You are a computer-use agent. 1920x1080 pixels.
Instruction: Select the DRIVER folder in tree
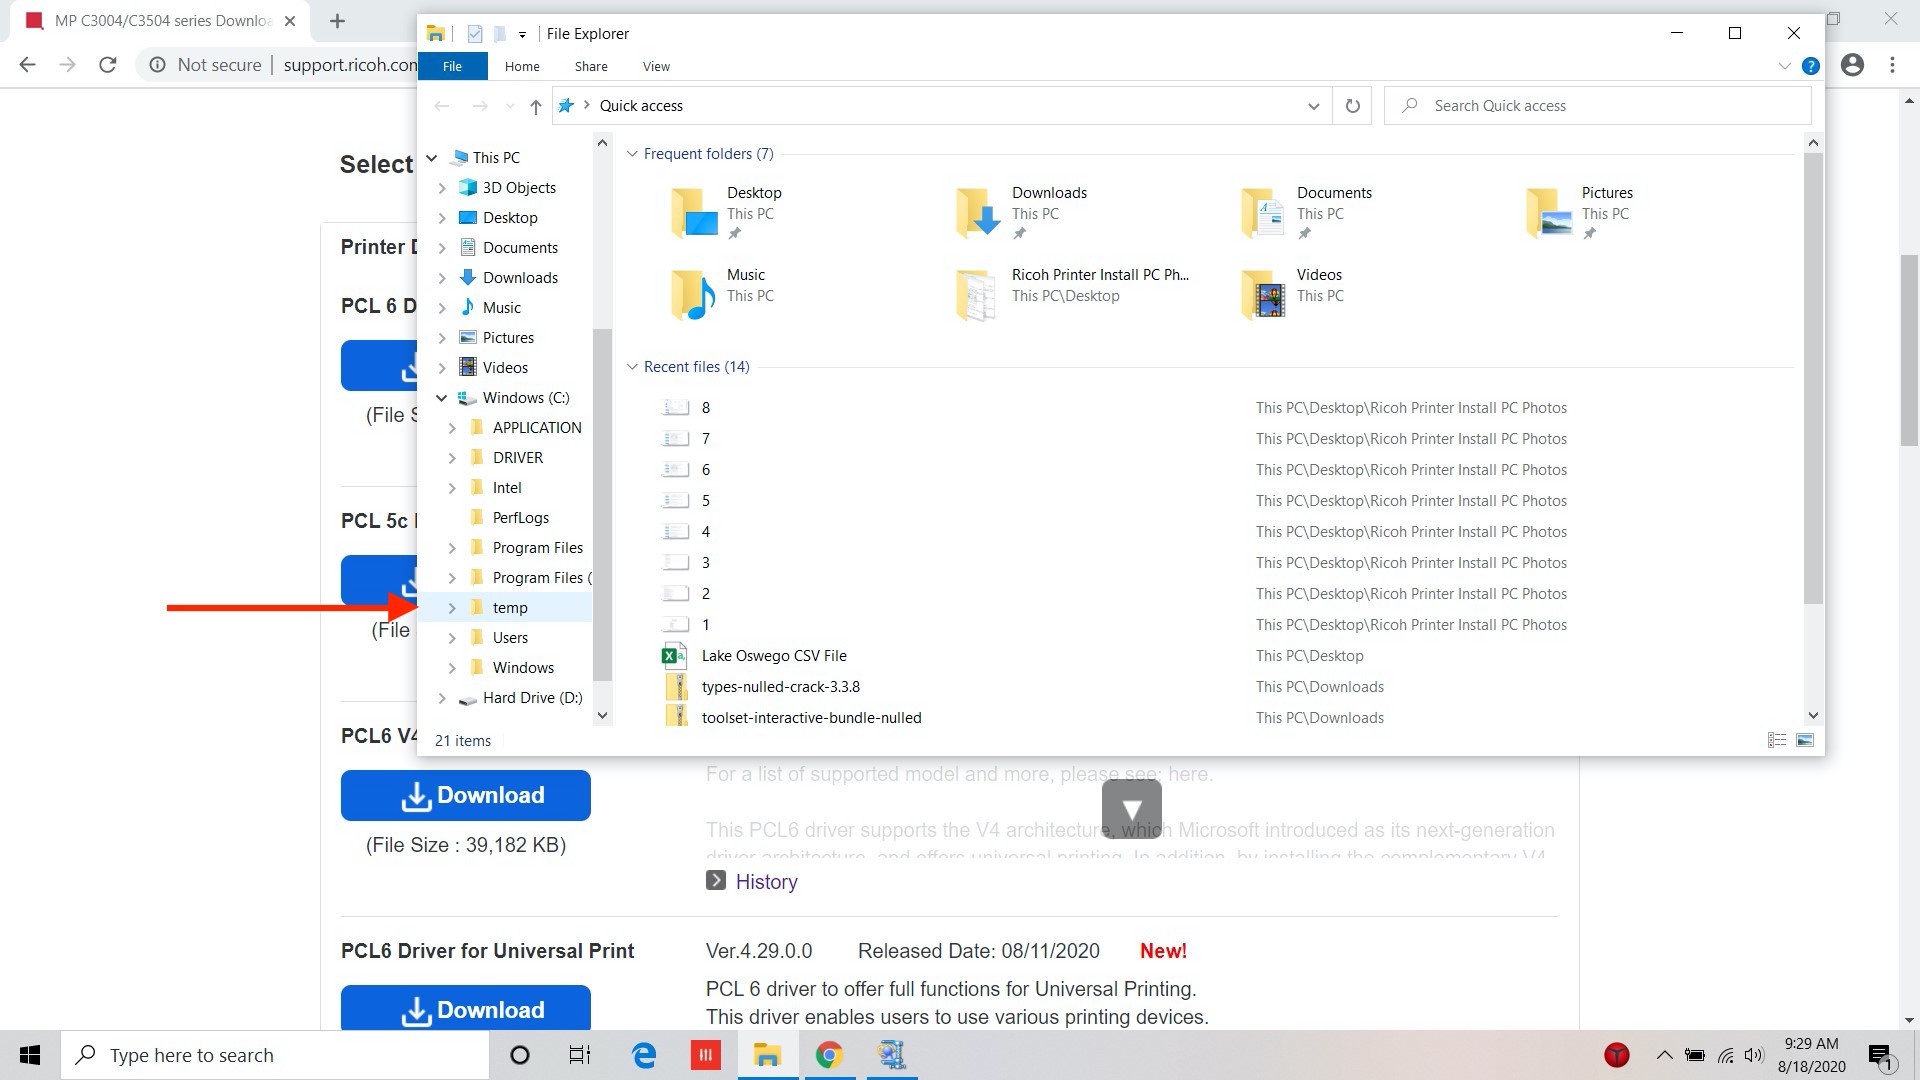(x=517, y=458)
